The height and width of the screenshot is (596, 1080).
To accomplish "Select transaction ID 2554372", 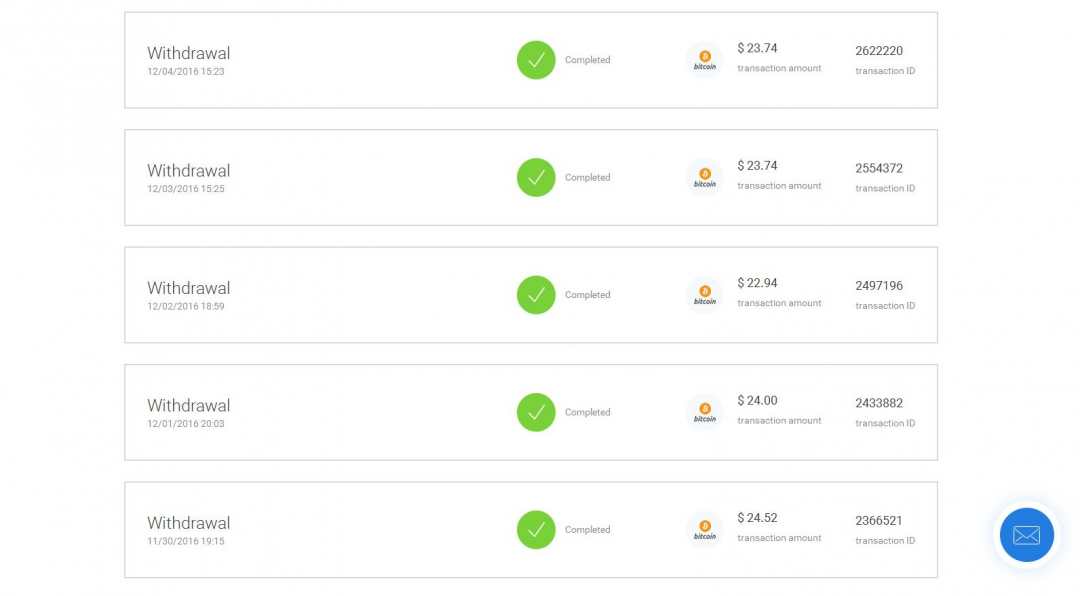I will (879, 168).
